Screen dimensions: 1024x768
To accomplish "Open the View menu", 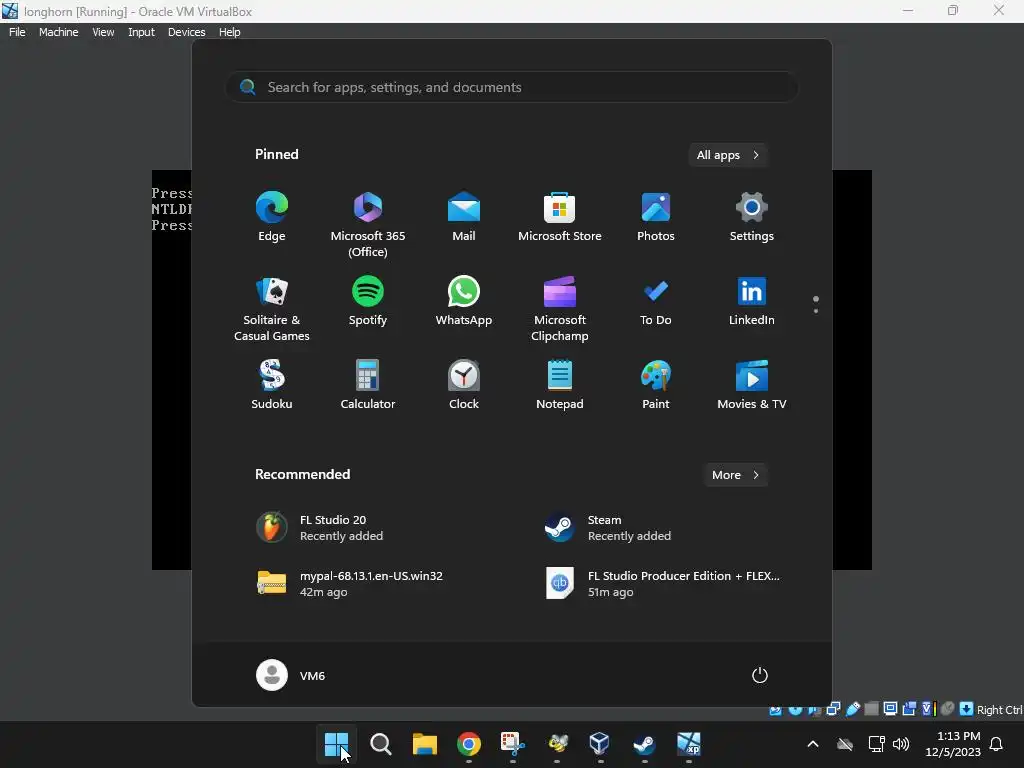I will coord(103,32).
